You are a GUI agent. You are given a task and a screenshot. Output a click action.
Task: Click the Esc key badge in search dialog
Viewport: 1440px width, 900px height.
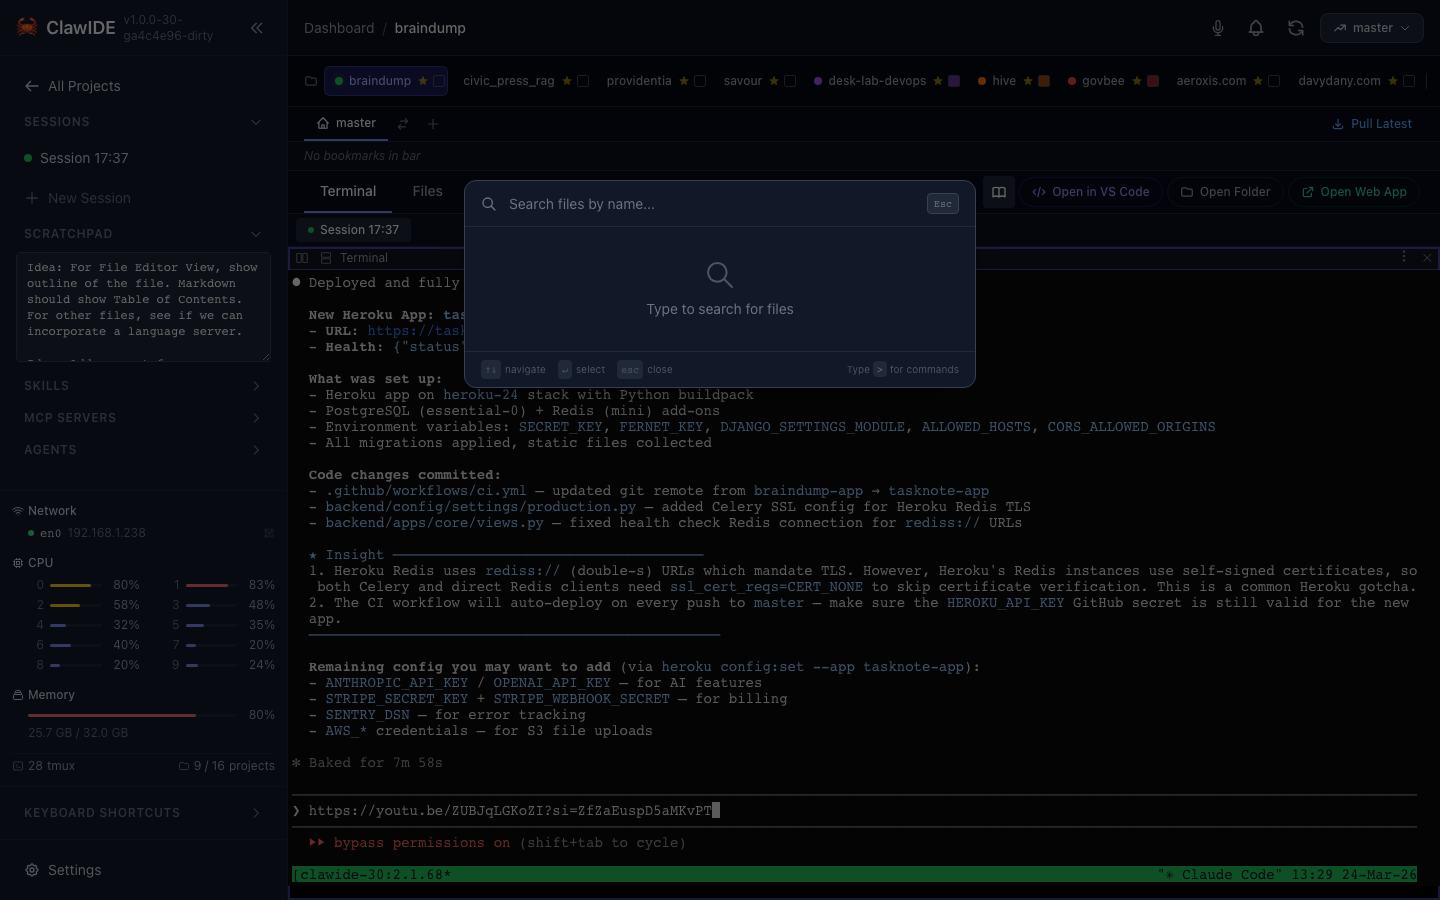pyautogui.click(x=942, y=204)
